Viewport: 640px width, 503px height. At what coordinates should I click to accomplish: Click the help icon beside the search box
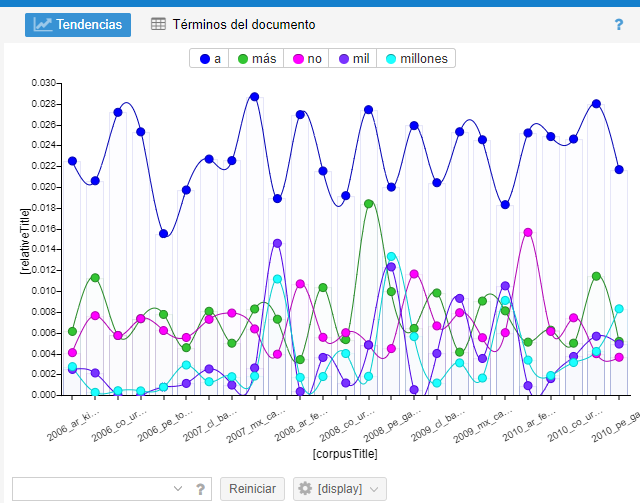click(x=201, y=489)
